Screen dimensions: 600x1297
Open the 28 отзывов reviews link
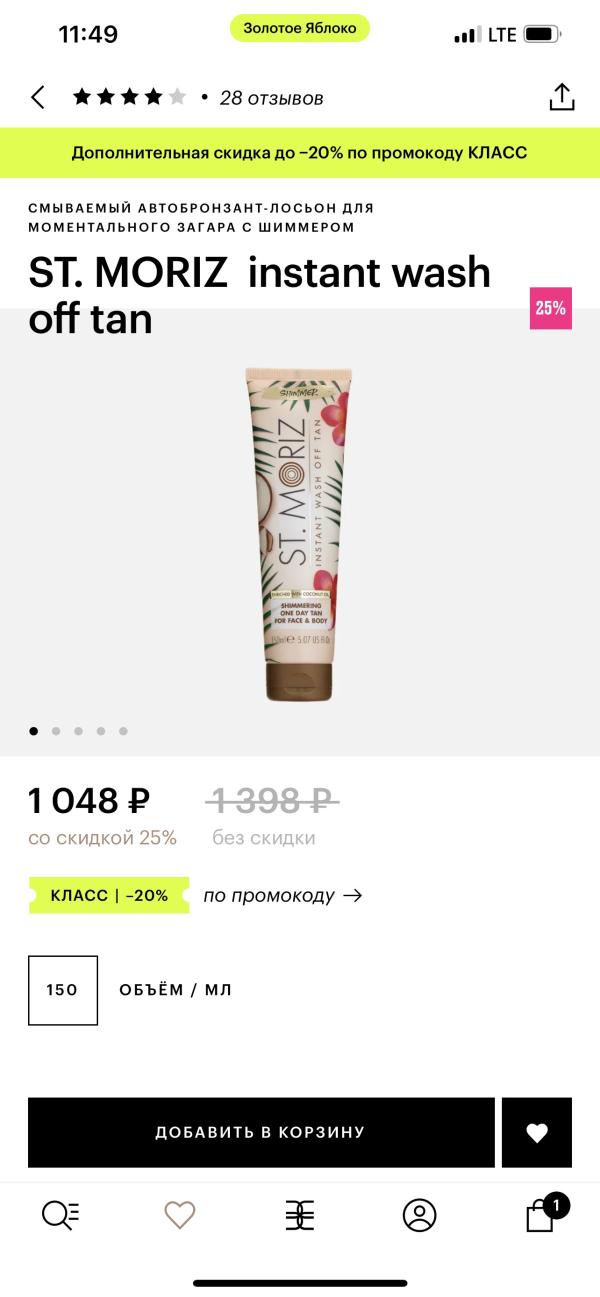(271, 98)
